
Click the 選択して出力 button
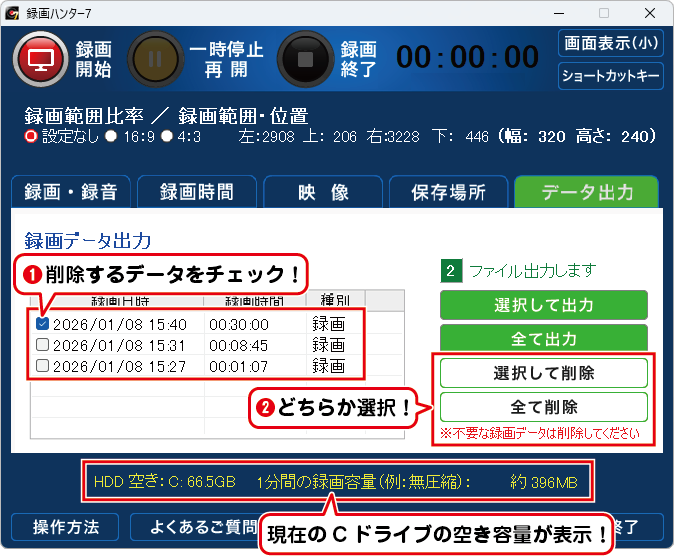click(543, 305)
